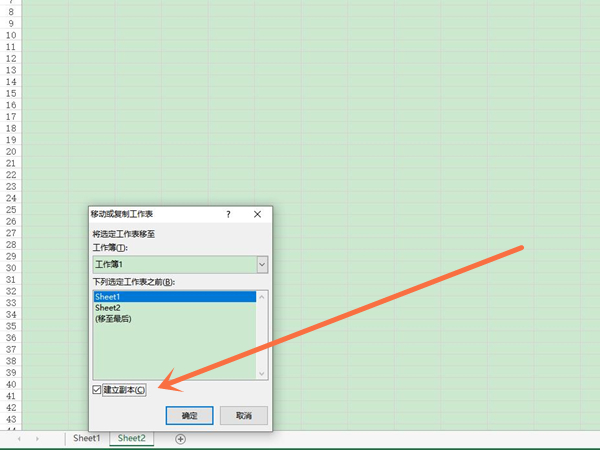The image size is (600, 450).
Task: Toggle the 建立副本 checkbox
Action: click(x=96, y=390)
